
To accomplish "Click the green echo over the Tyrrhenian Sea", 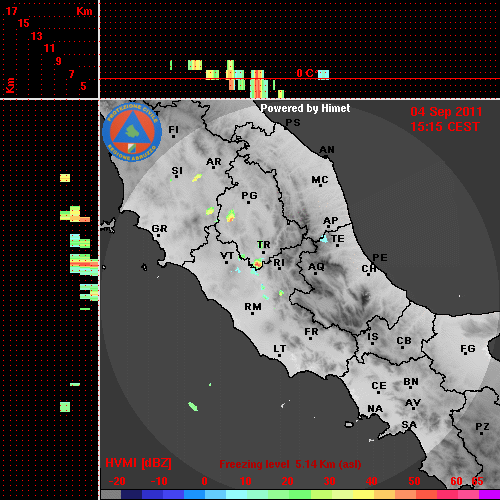I will 193,407.
